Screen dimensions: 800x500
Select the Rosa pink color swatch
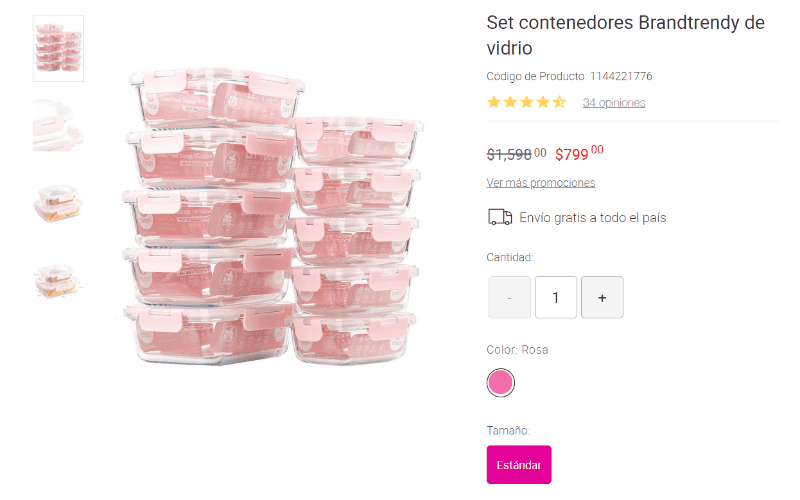coord(500,382)
